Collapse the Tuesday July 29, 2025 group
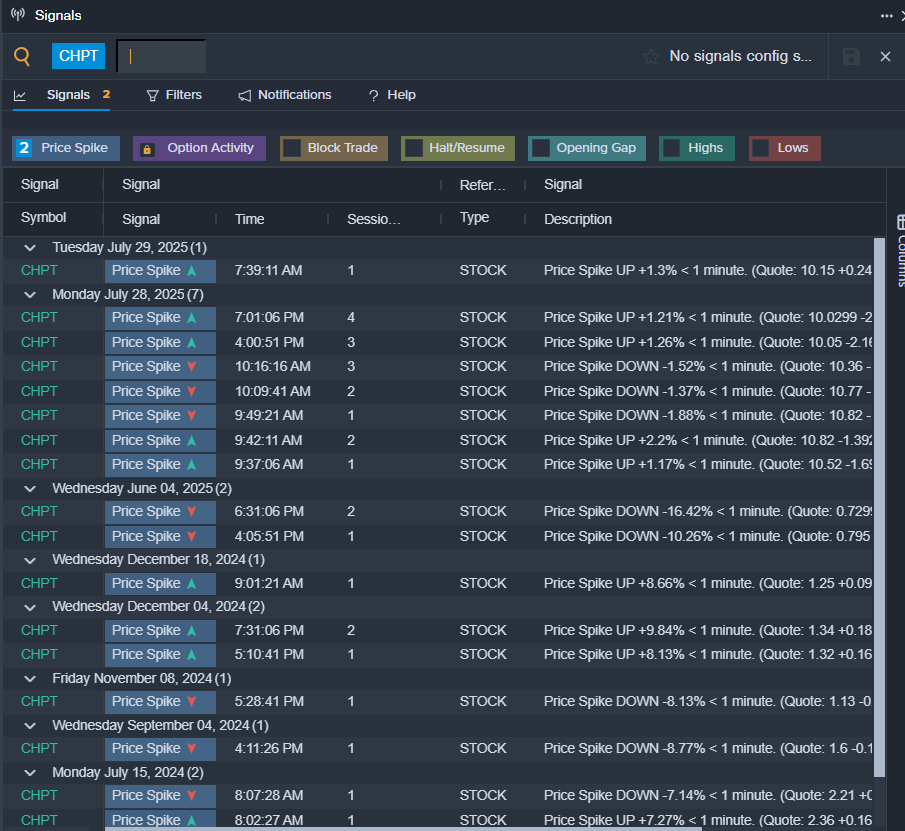The width and height of the screenshot is (905, 831). 30,248
